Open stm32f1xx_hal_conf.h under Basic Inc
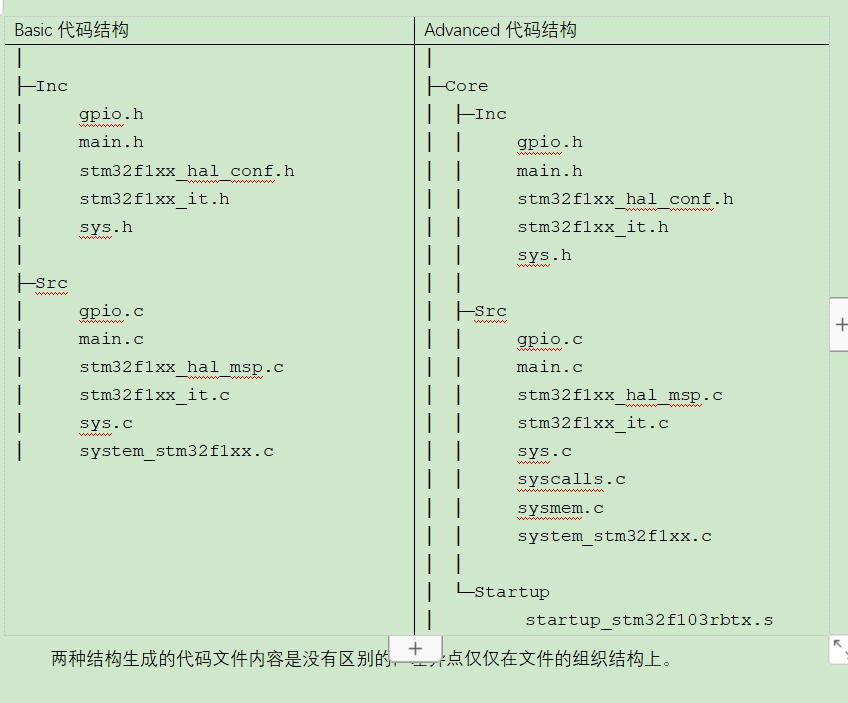 (187, 171)
